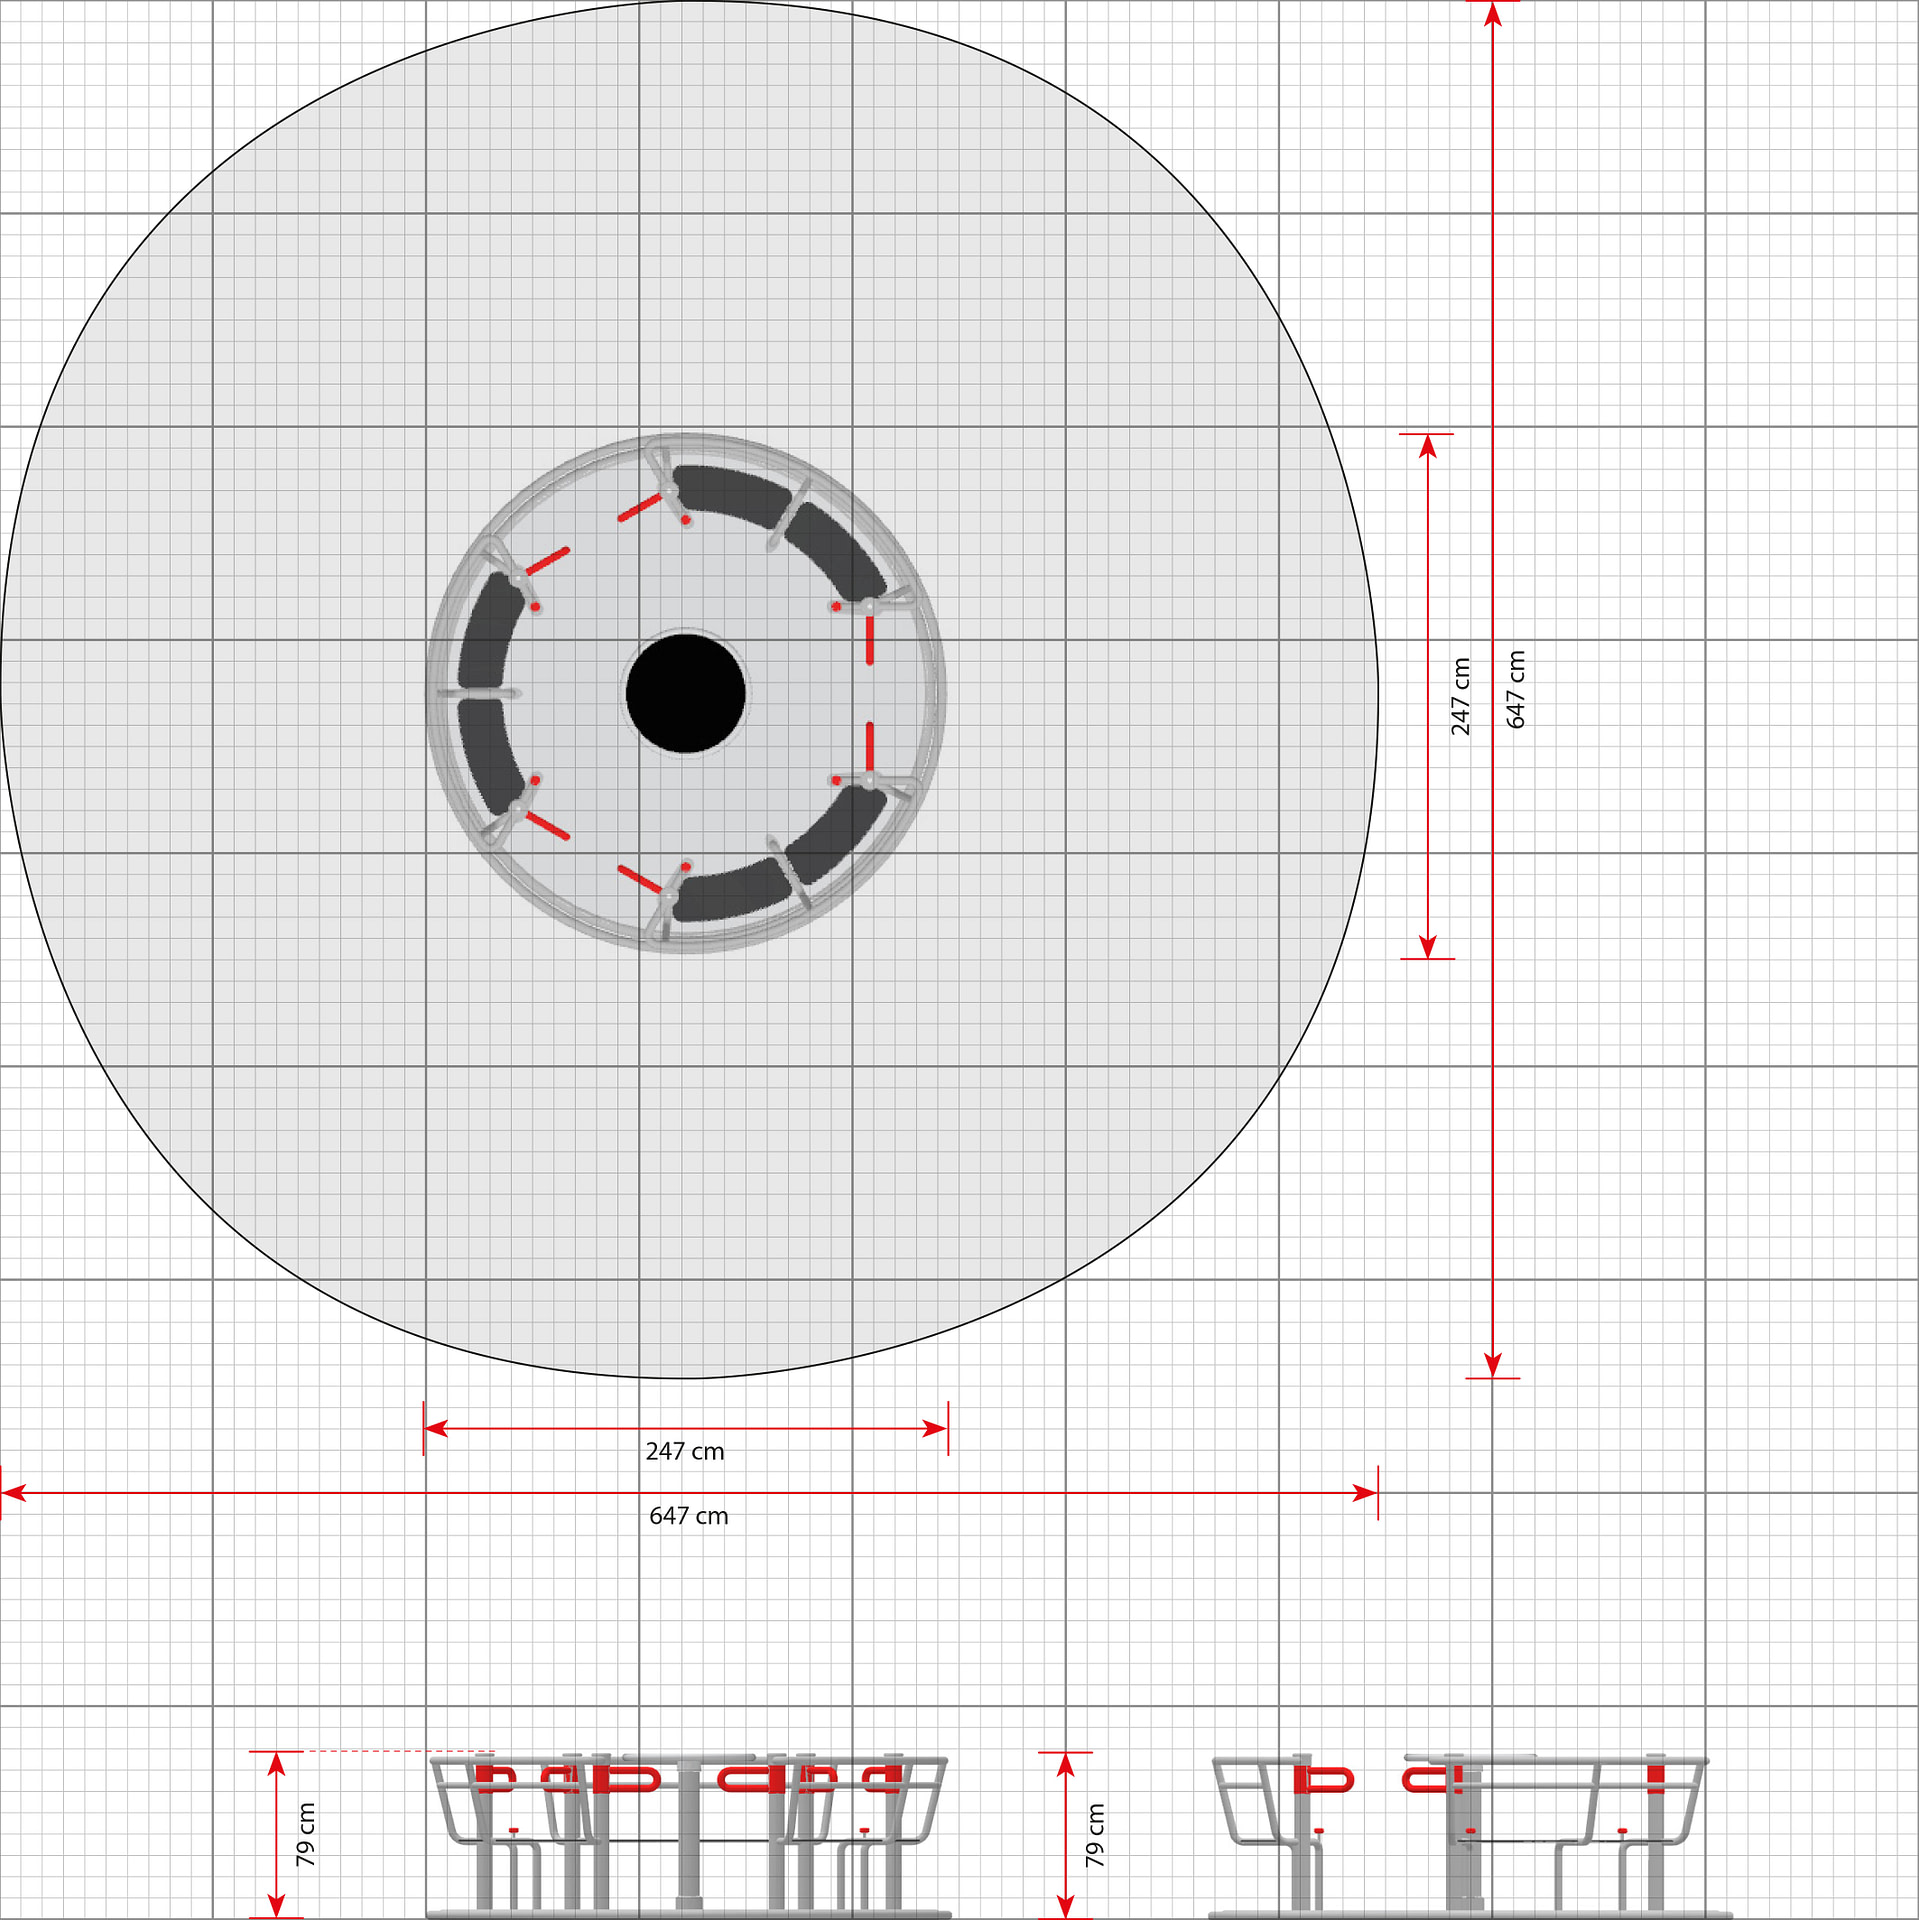
Task: Click the dark seat segment at carousel top
Action: [x=730, y=492]
